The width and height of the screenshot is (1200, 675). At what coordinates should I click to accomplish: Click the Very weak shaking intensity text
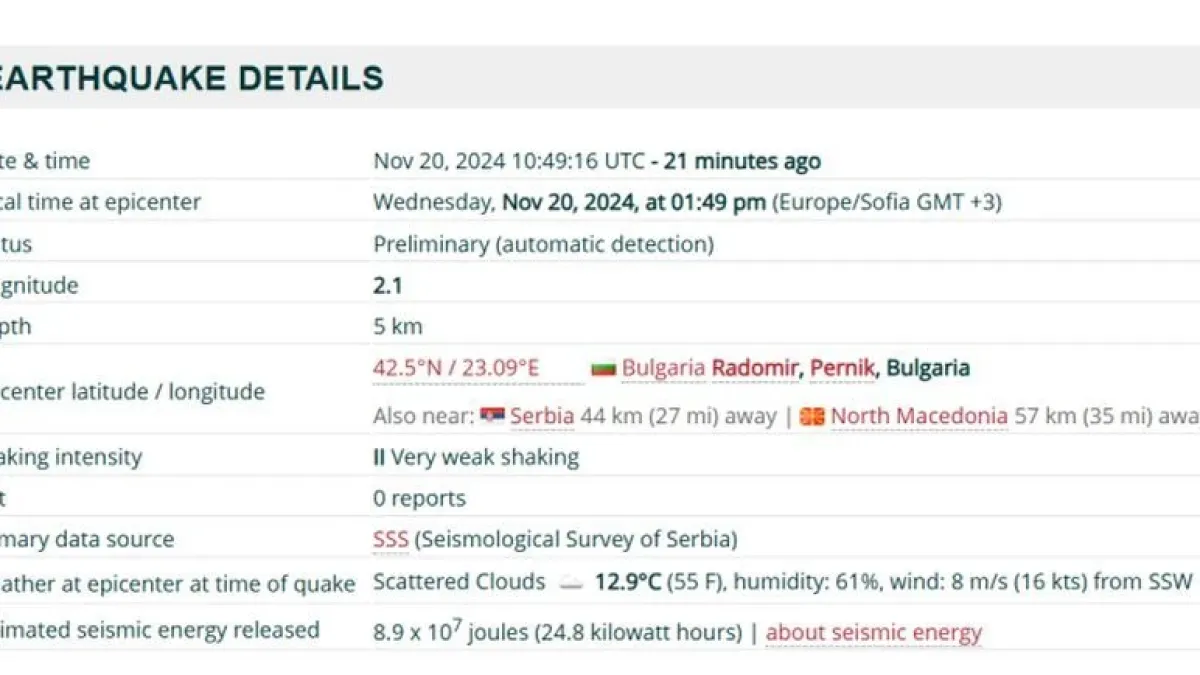point(485,458)
